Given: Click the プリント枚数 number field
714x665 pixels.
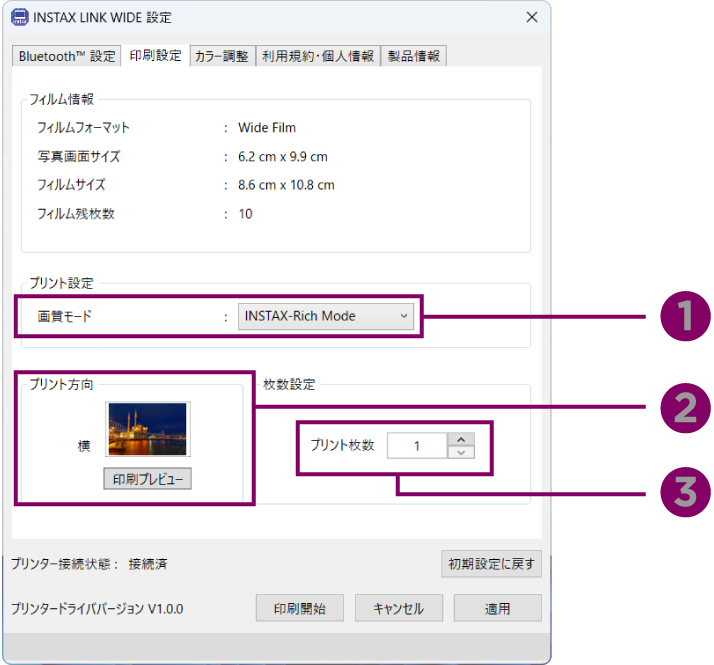Looking at the screenshot, I should click(x=417, y=445).
